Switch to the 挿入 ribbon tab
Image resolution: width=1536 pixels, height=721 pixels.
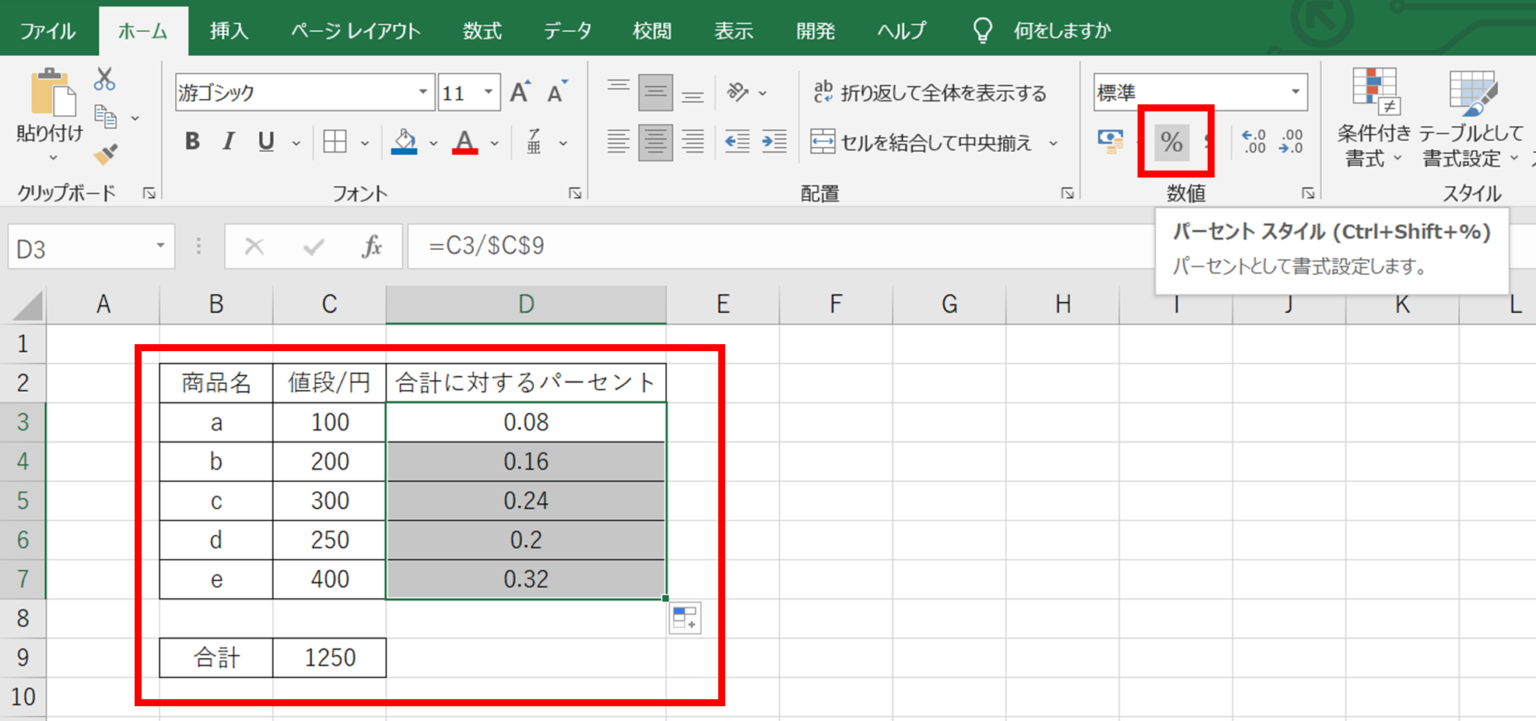pyautogui.click(x=229, y=29)
